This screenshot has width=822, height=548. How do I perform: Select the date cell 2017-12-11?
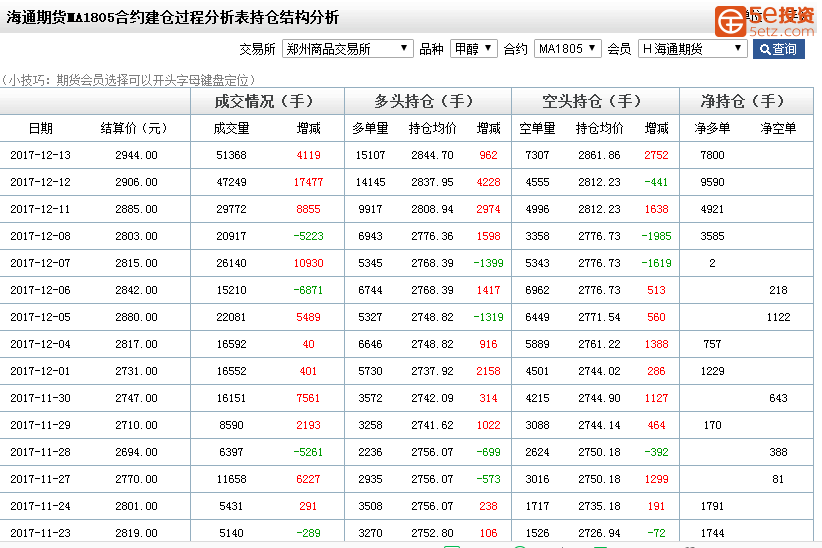tap(40, 209)
